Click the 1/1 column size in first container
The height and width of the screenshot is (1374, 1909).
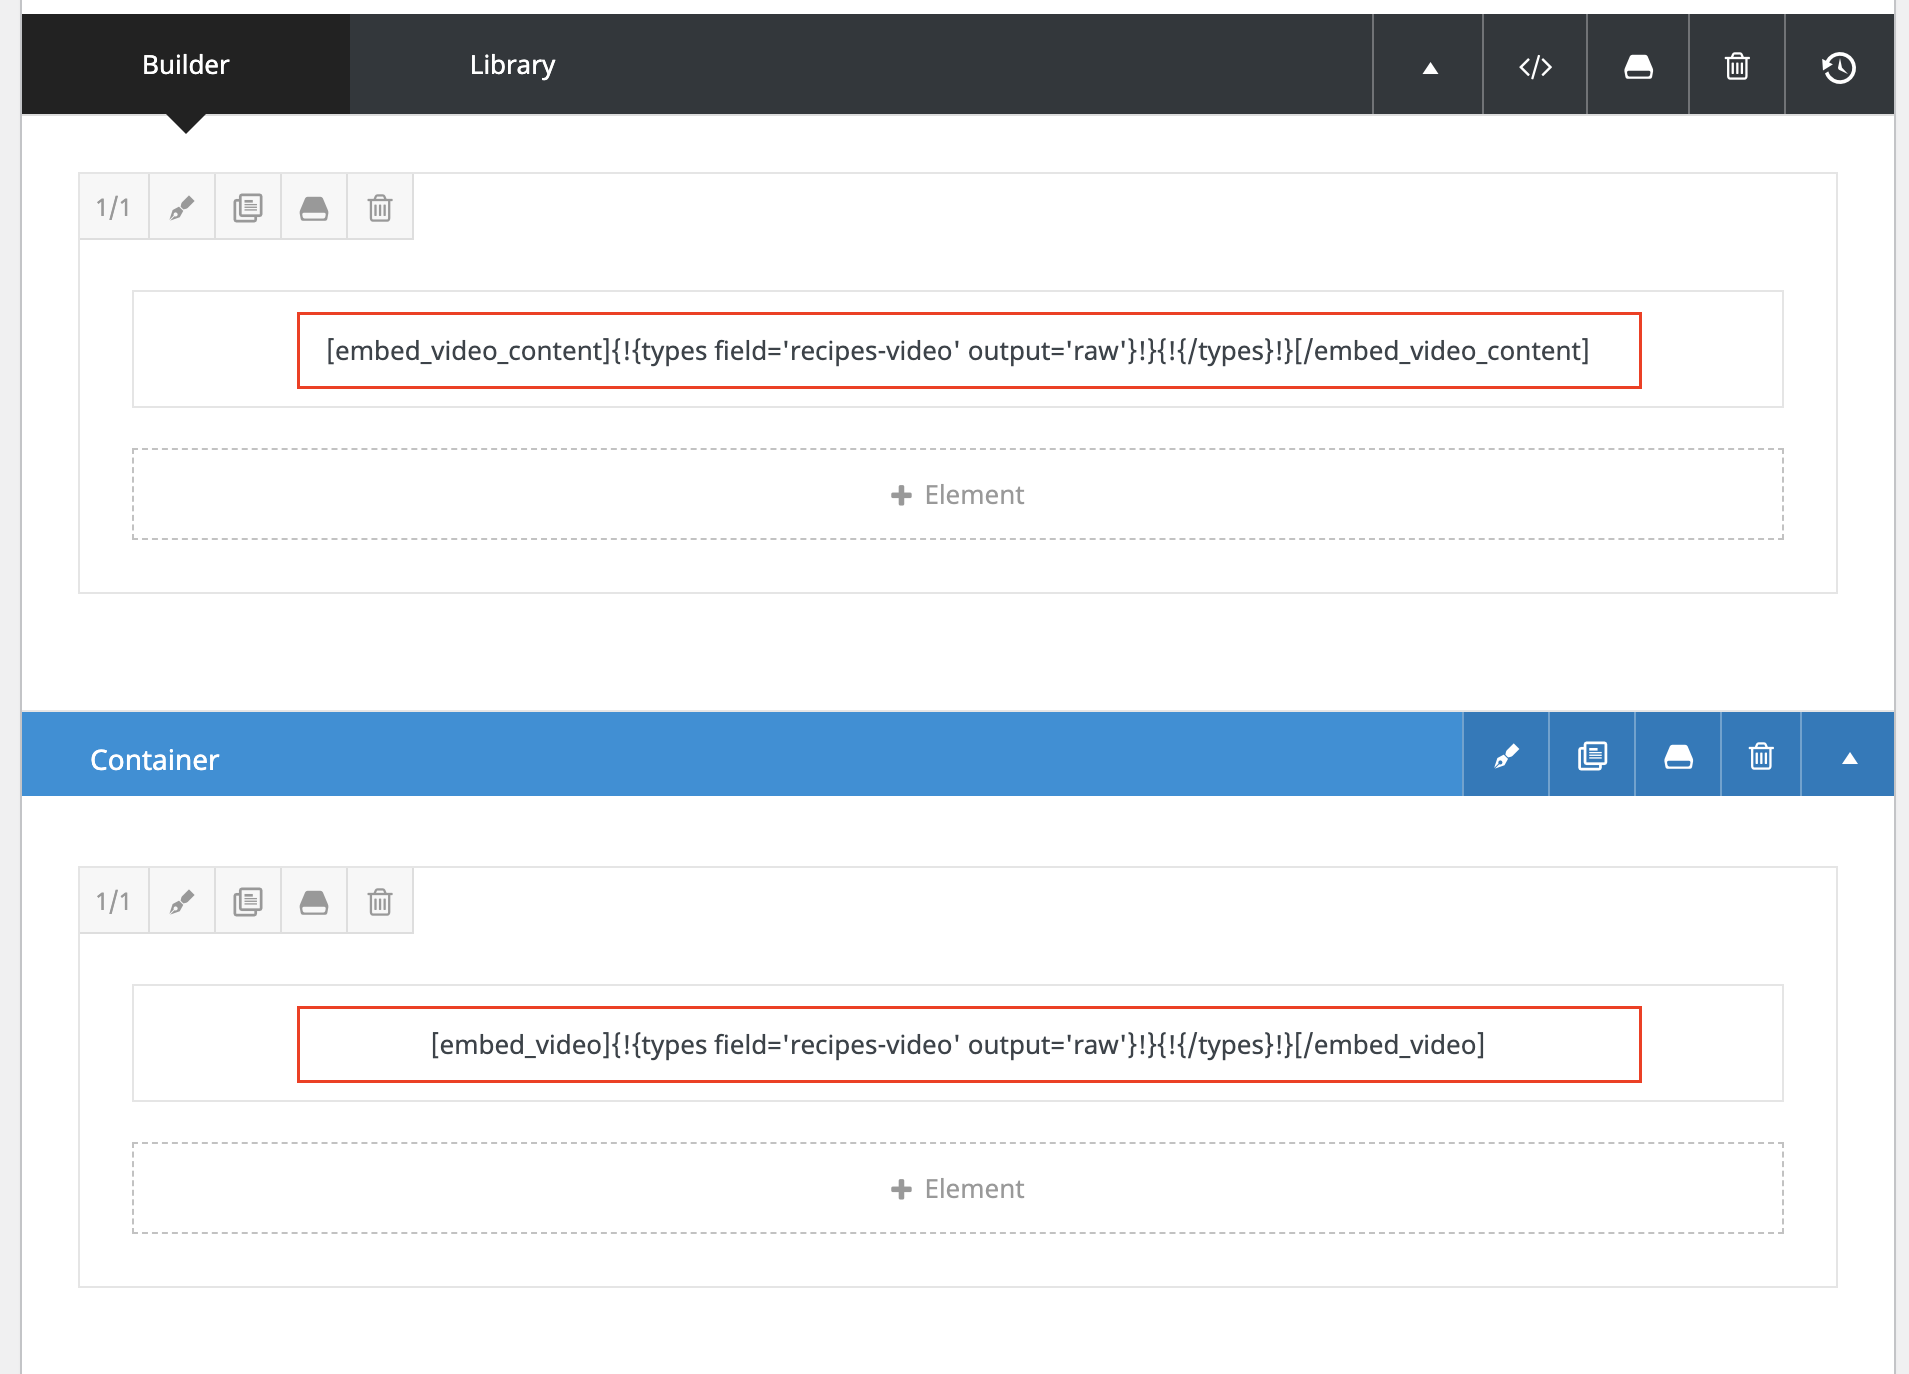click(114, 207)
